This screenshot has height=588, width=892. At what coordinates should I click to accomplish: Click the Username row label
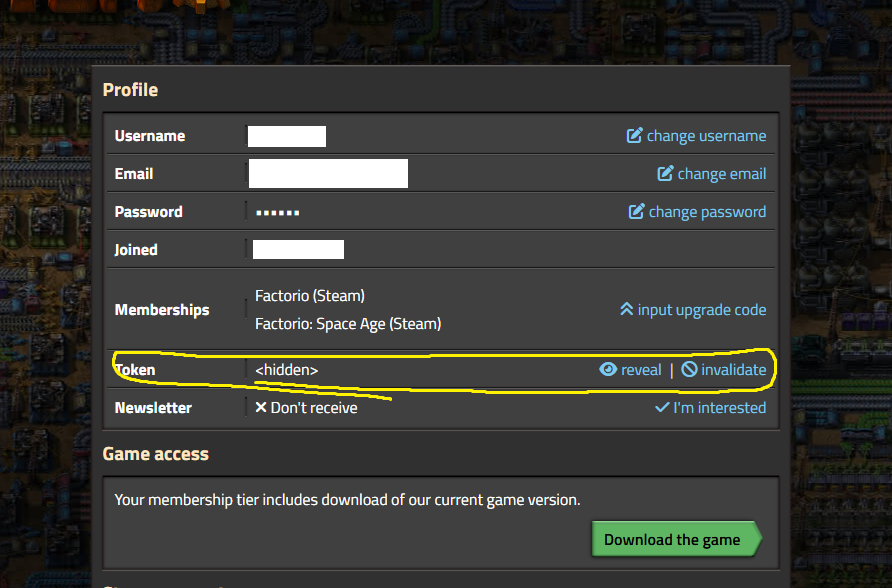(150, 136)
